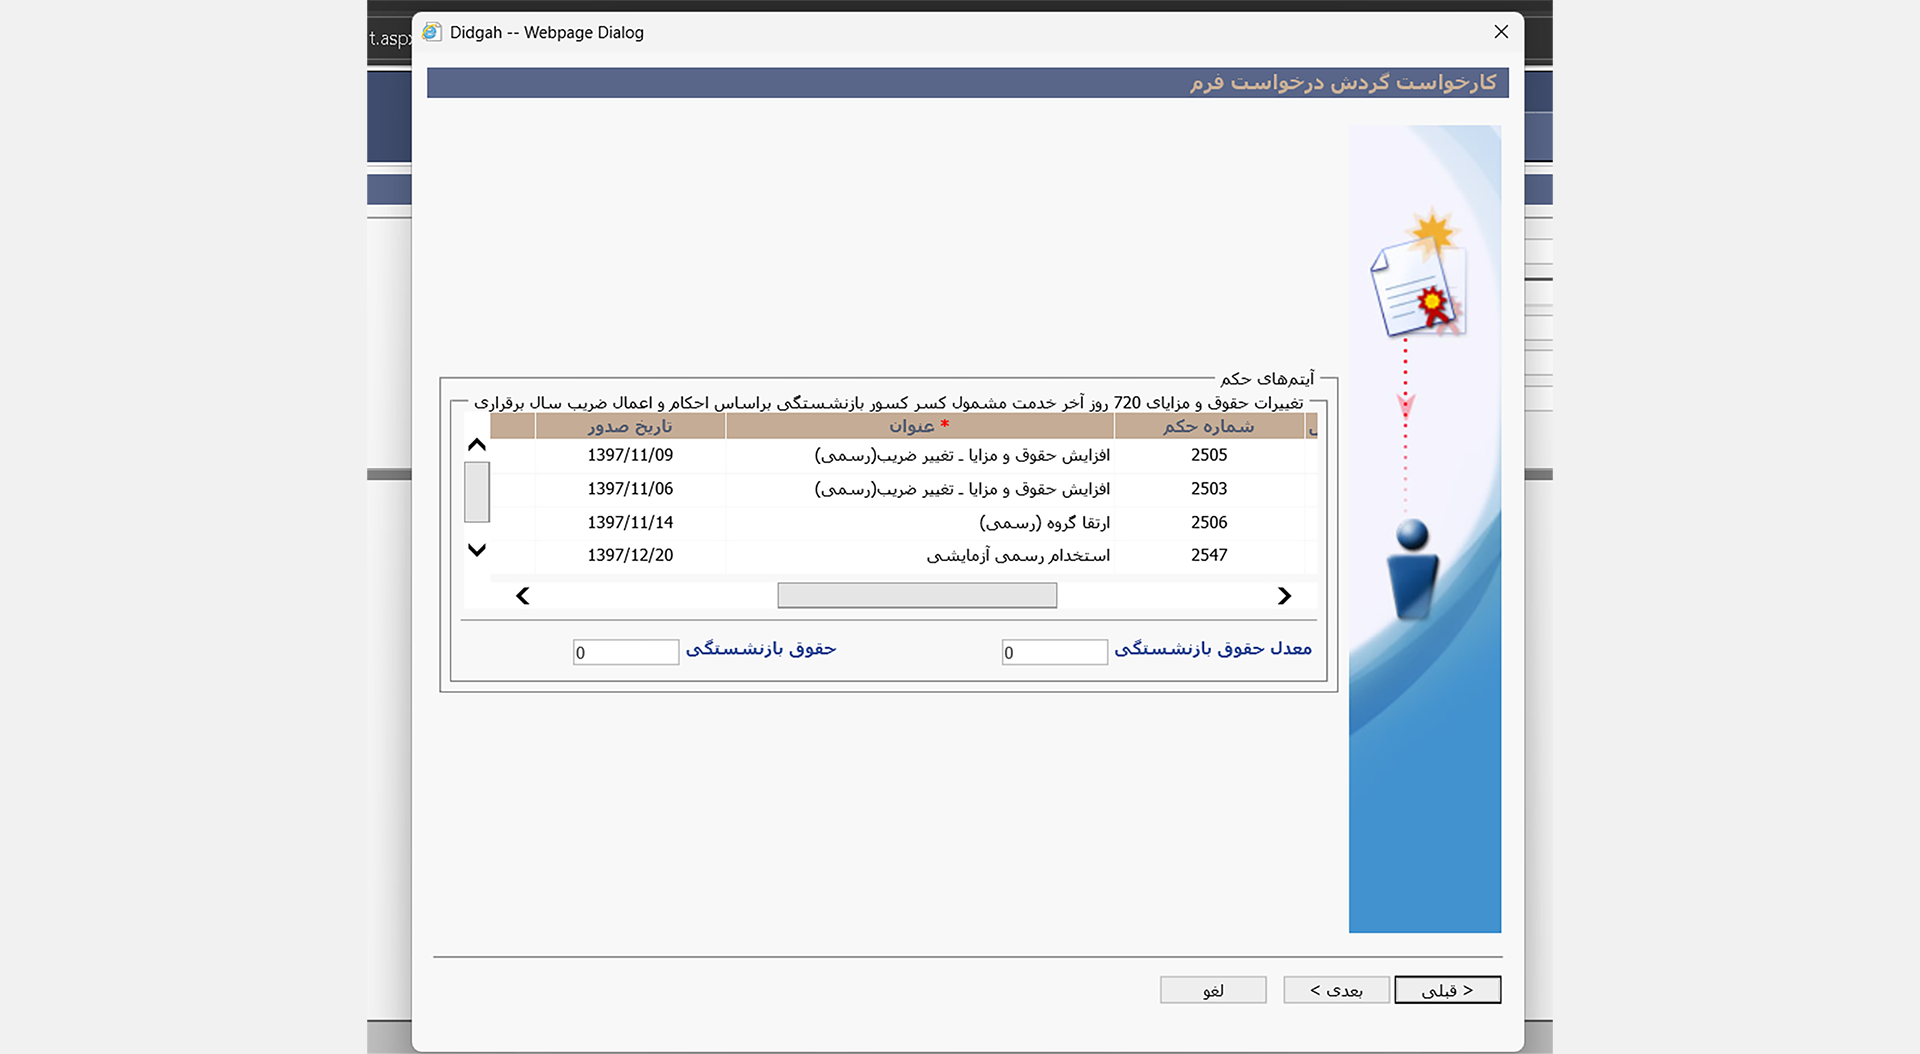1920x1054 pixels.
Task: Click the بعدی (Next) button
Action: pyautogui.click(x=1336, y=990)
